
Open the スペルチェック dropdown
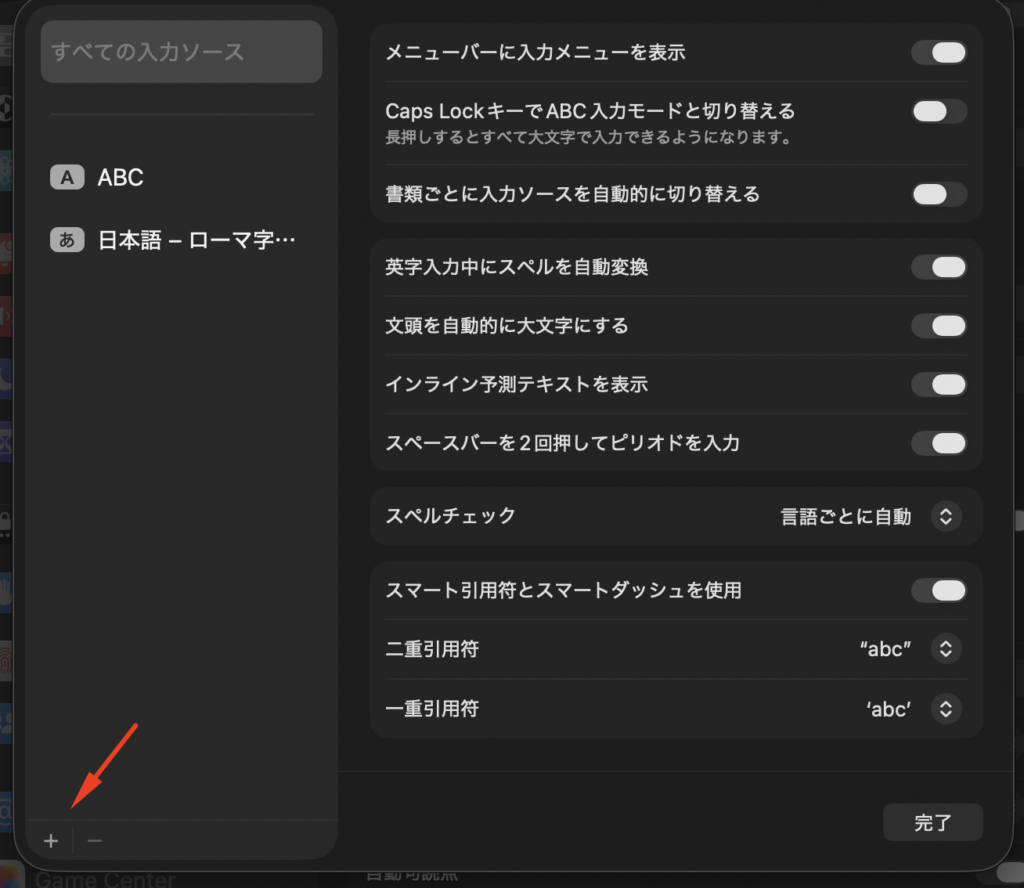pos(945,516)
